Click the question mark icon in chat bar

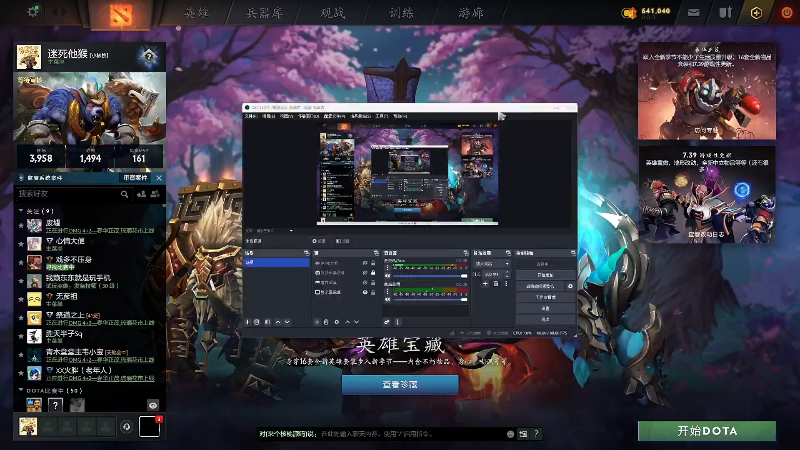point(536,434)
